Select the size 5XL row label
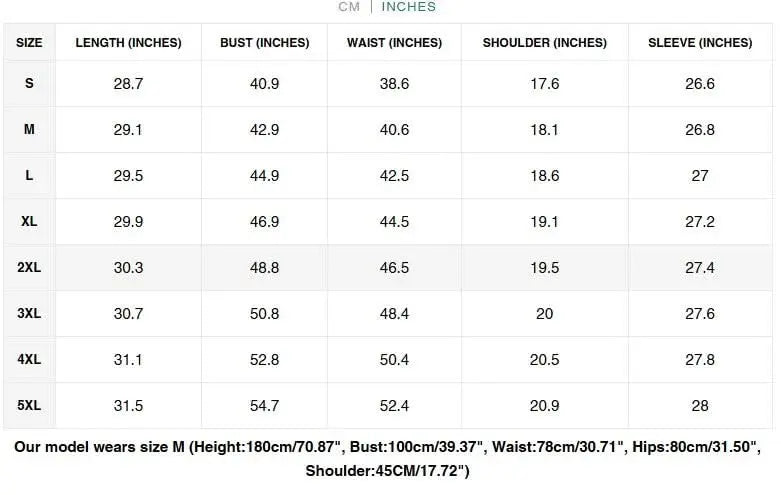The height and width of the screenshot is (495, 781). pos(29,406)
